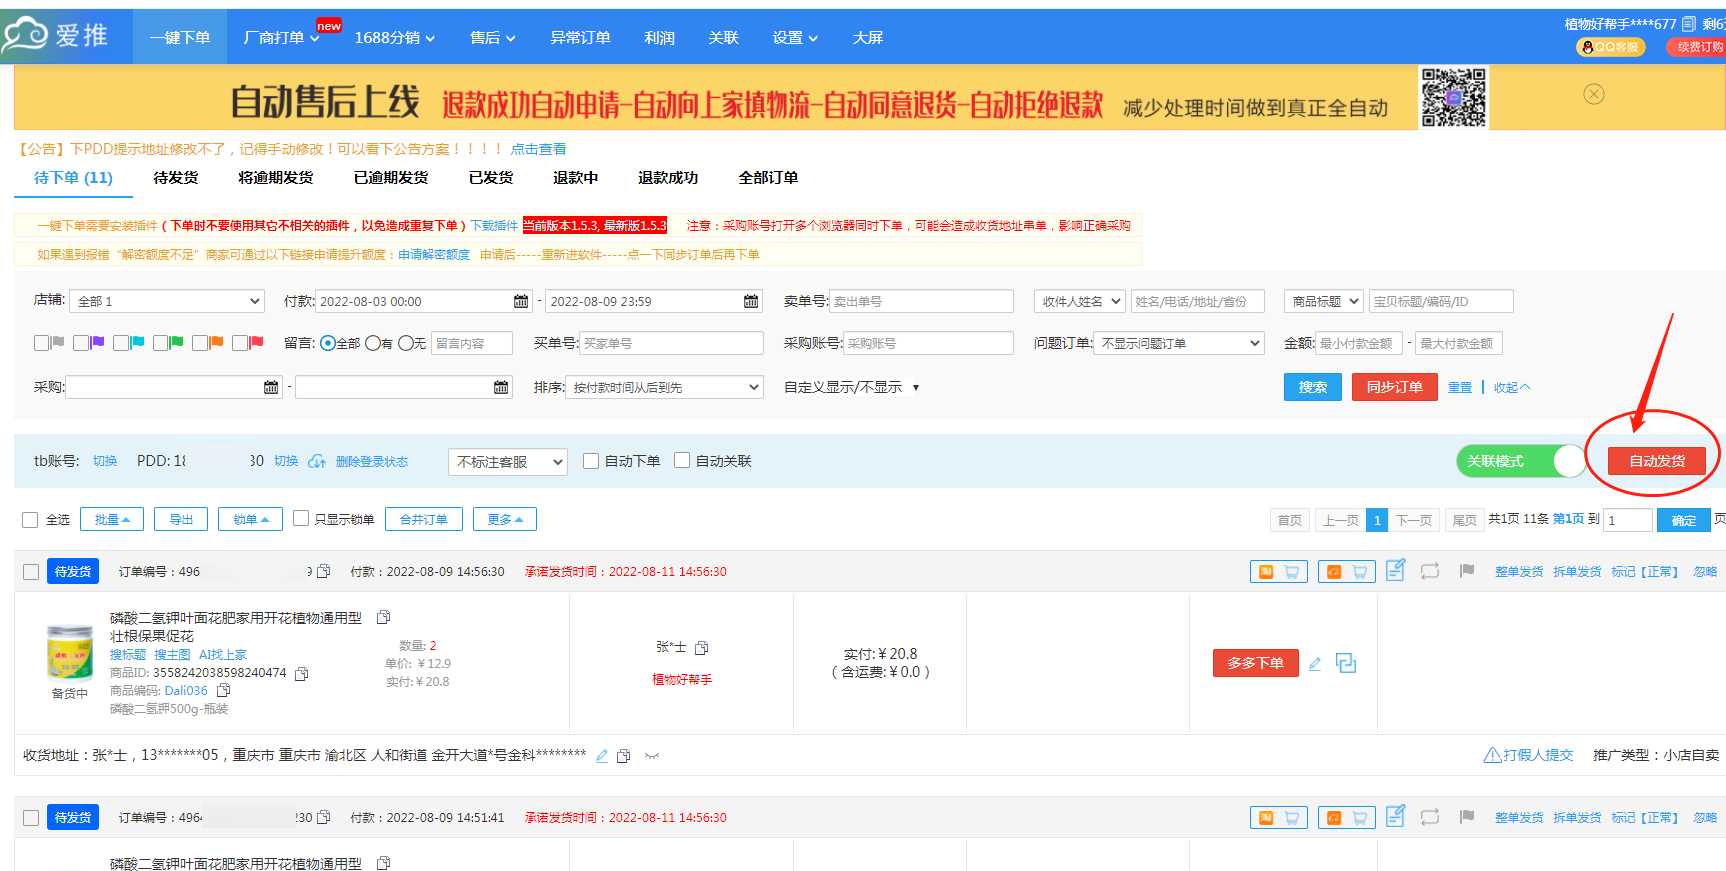The image size is (1726, 871).
Task: Click the 爱推 logo
Action: point(56,35)
